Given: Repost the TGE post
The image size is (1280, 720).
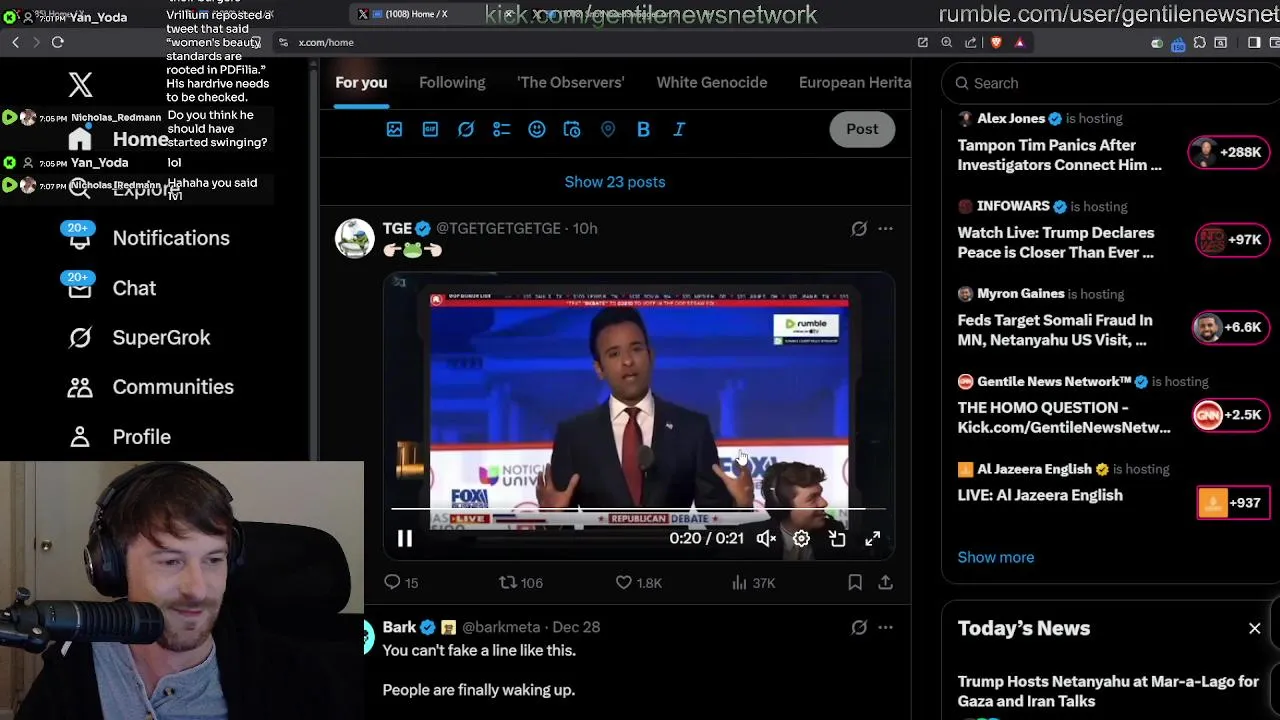Looking at the screenshot, I should 520,582.
